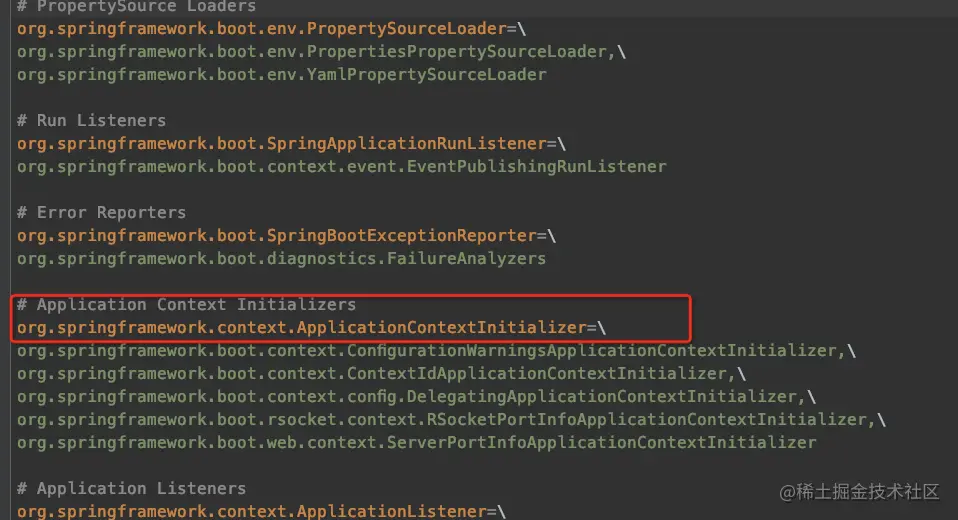Click the '# Application Listeners' comment
Image resolution: width=958 pixels, height=520 pixels.
131,488
